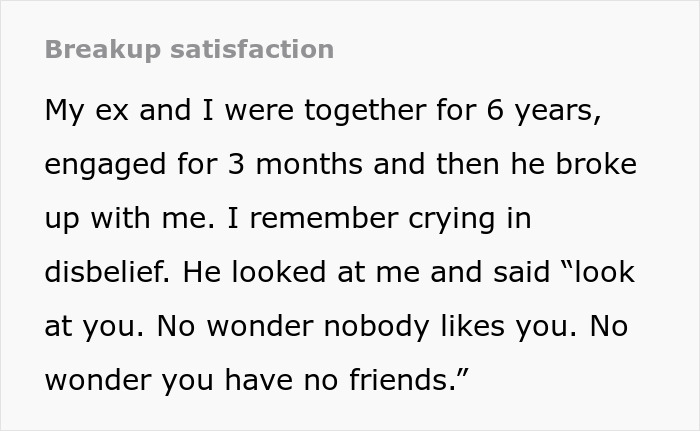The height and width of the screenshot is (431, 700).
Task: Click the 'Breakup satisfaction' heading
Action: coord(189,49)
